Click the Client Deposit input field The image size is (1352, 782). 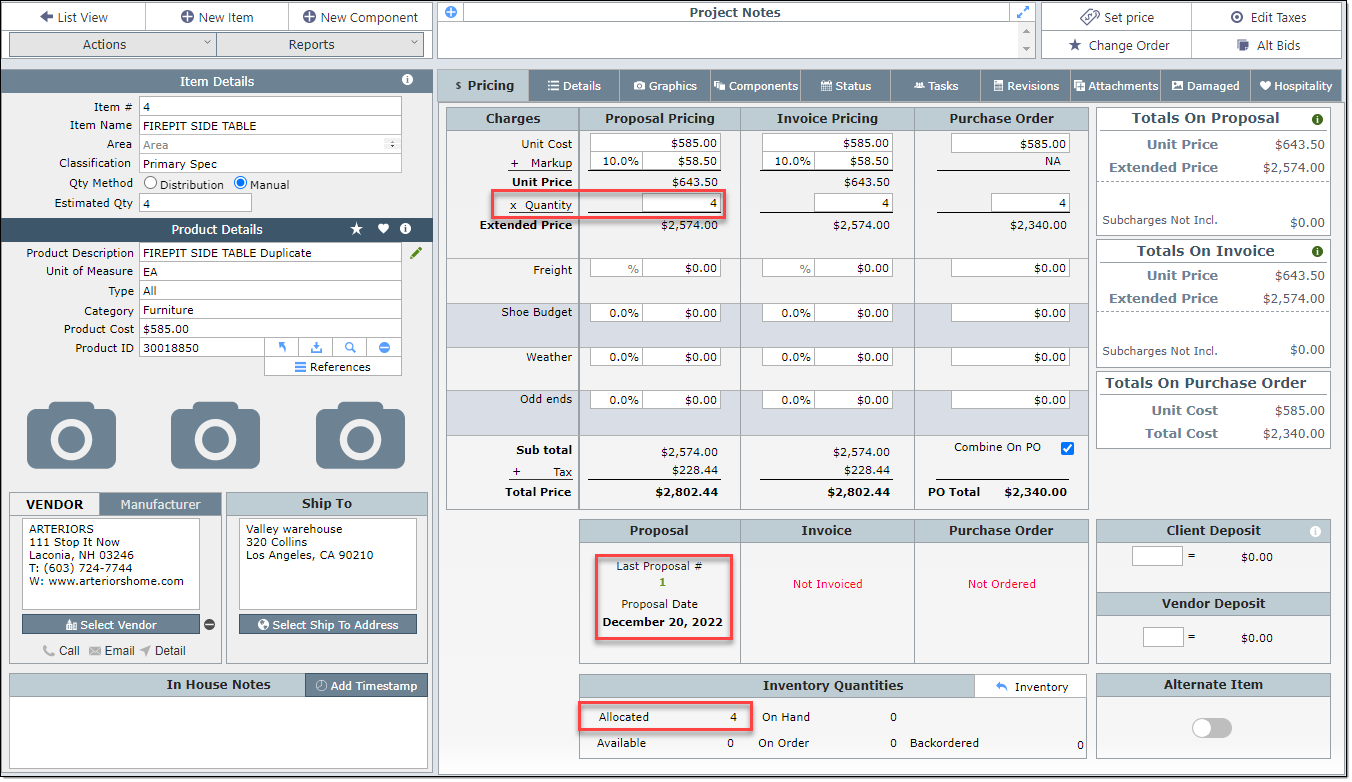[x=1157, y=556]
